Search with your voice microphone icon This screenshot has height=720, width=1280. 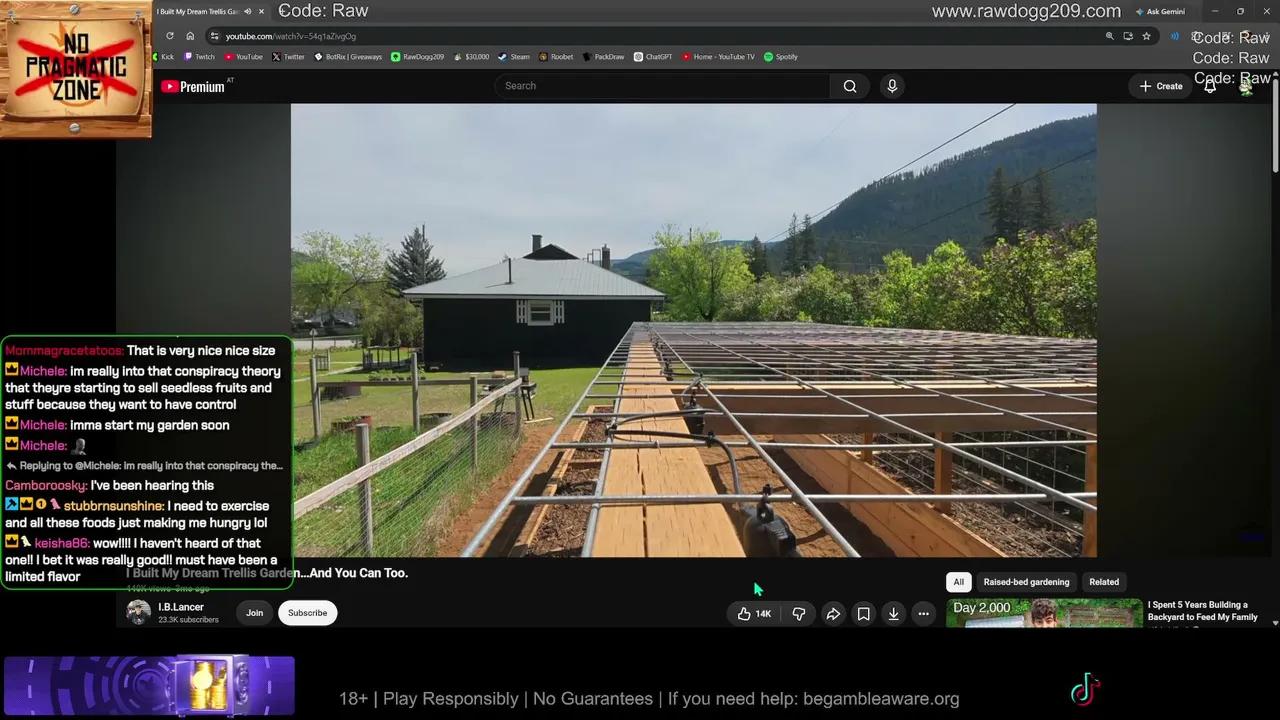coord(892,86)
